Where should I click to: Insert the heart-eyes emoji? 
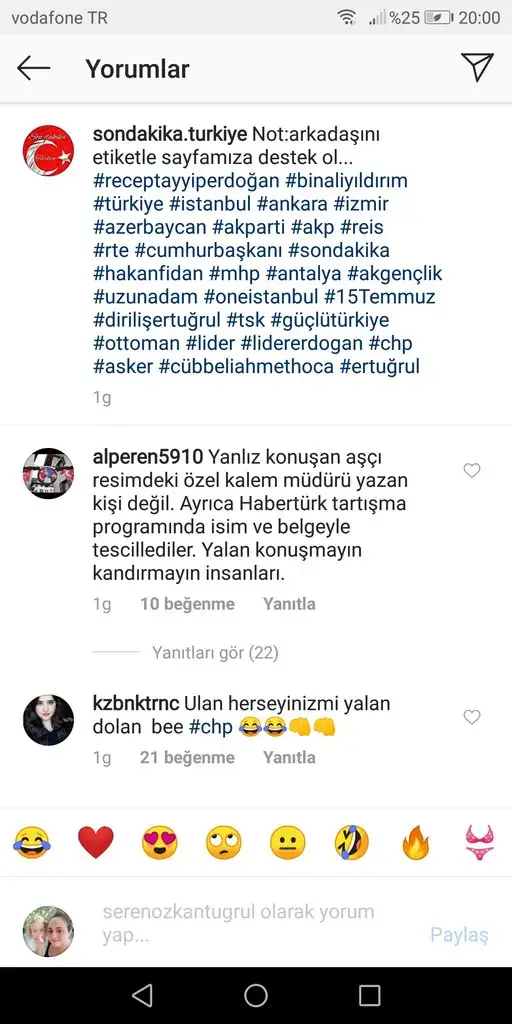[x=159, y=842]
